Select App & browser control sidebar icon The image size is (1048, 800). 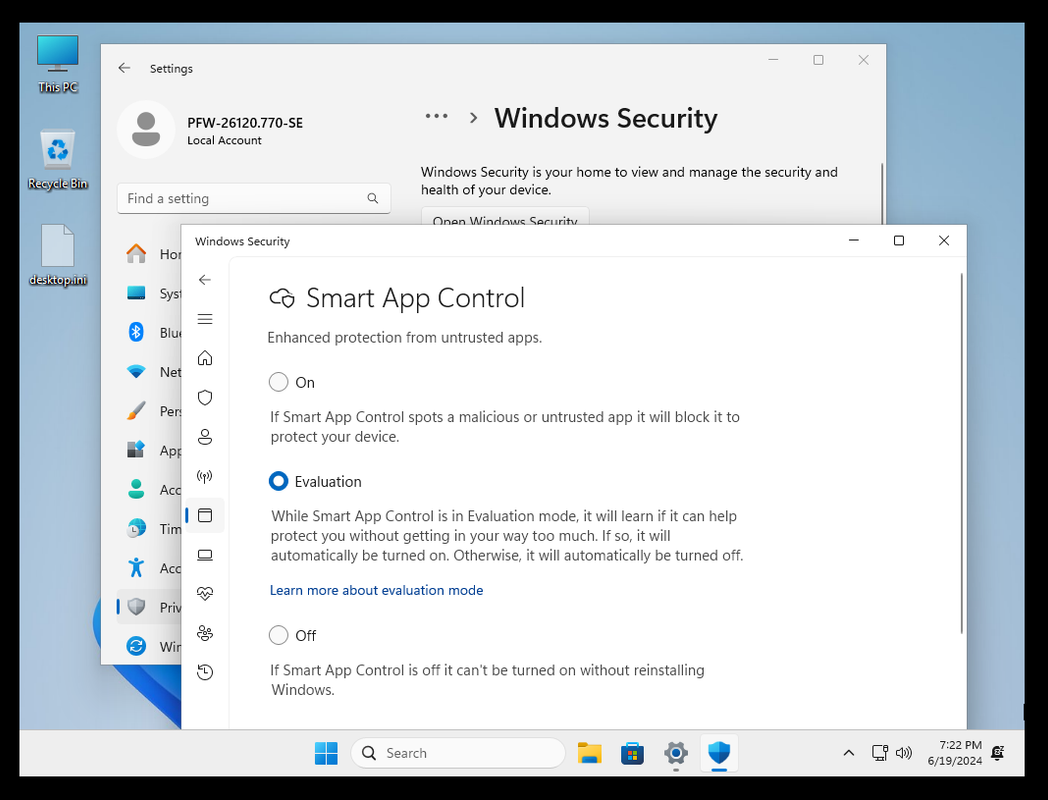pos(205,515)
